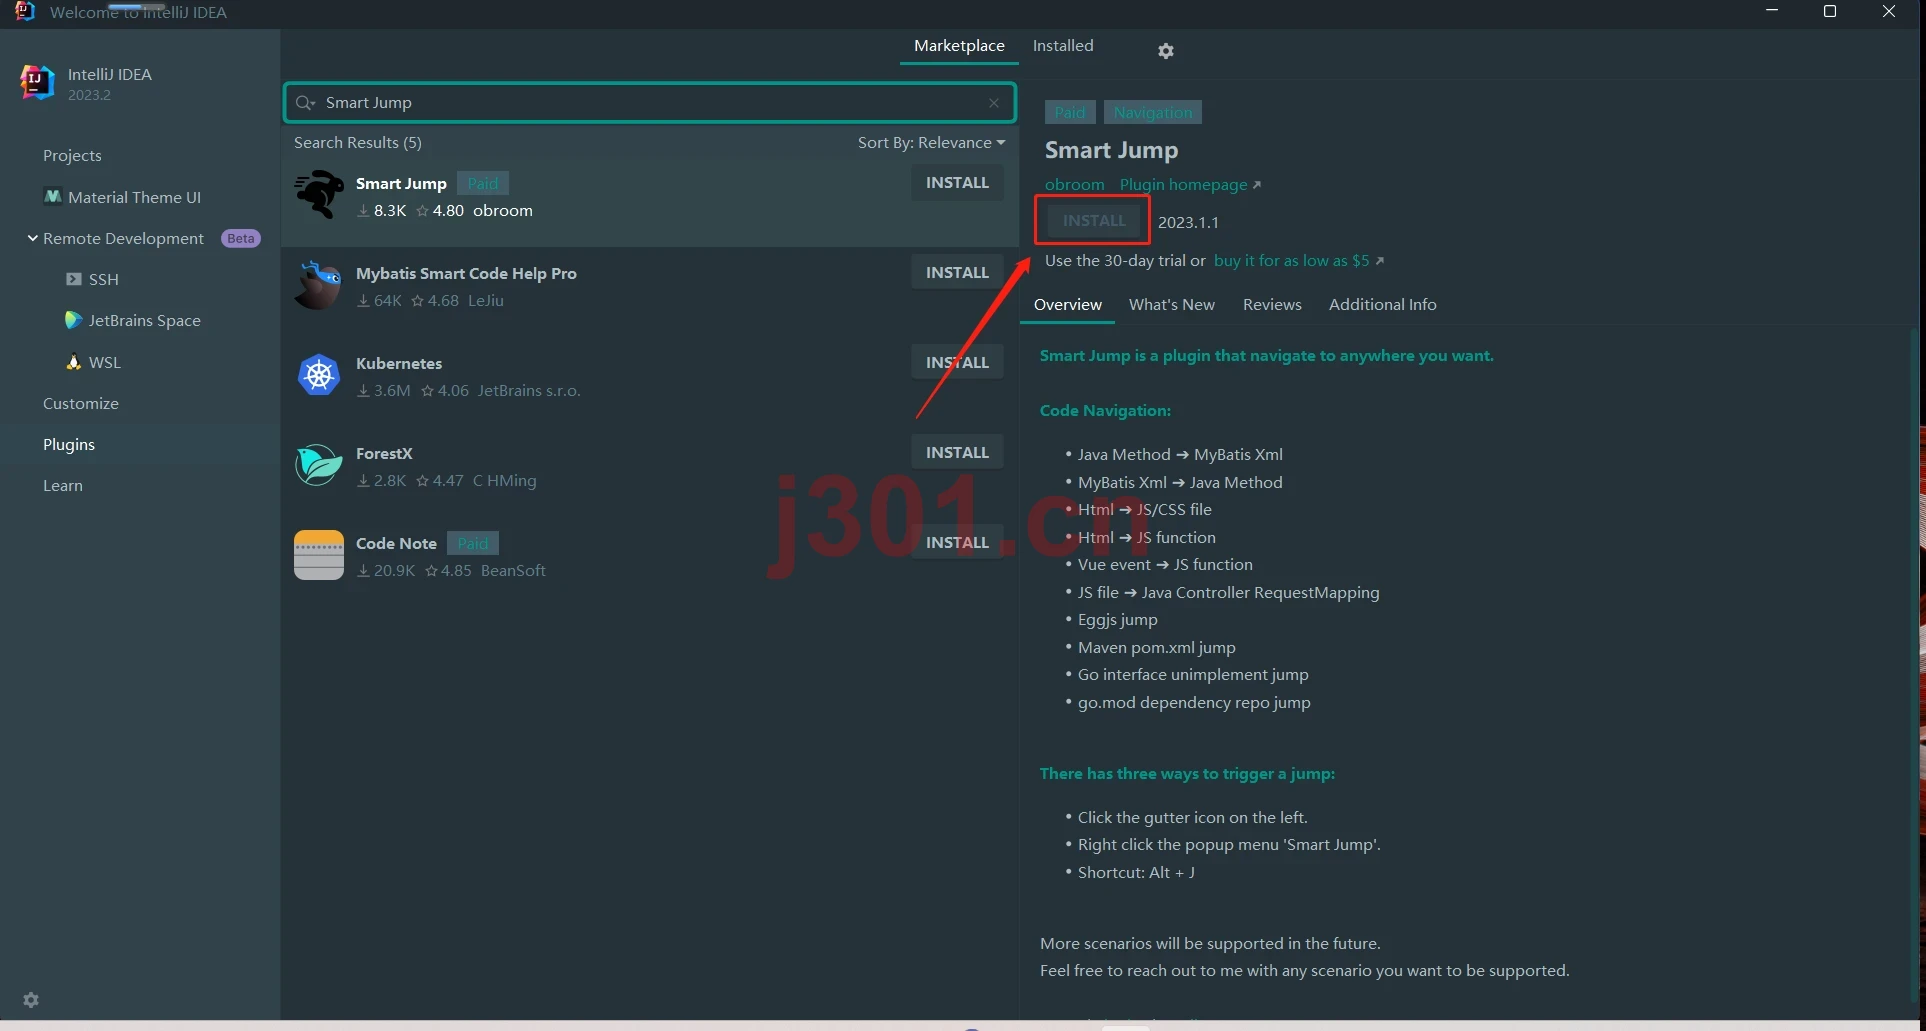Click the version text 2023.1.1
The height and width of the screenshot is (1031, 1926).
tap(1188, 223)
